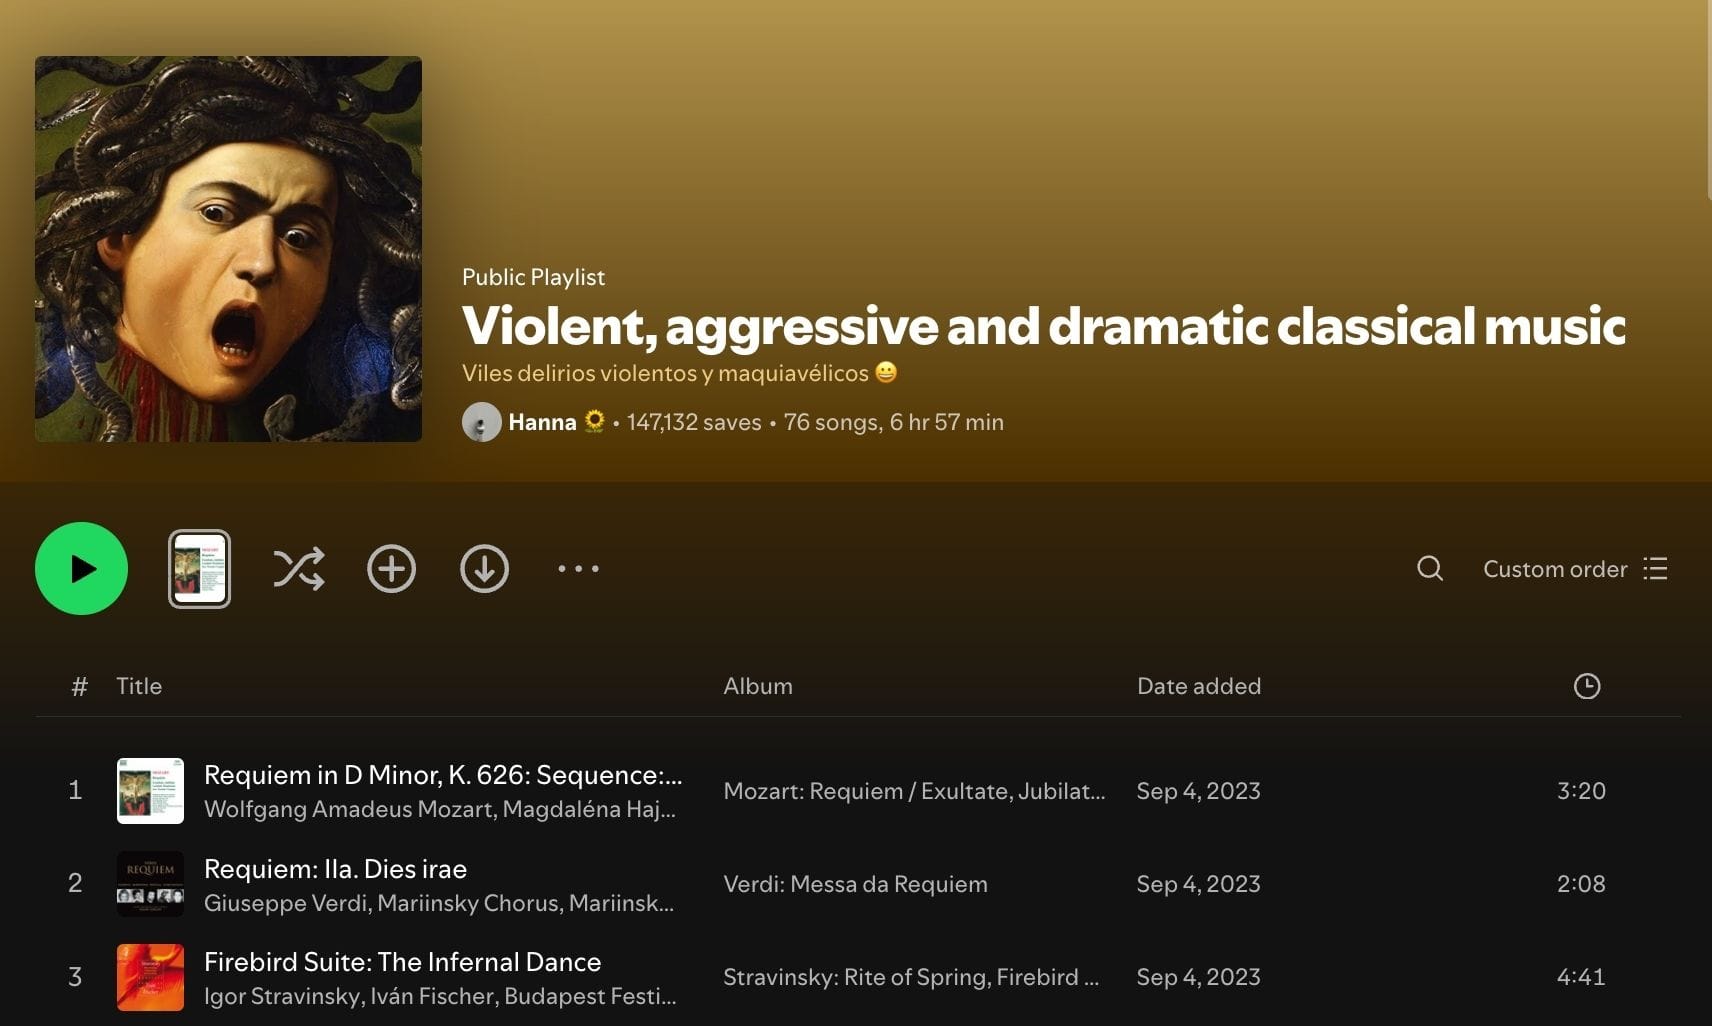This screenshot has width=1712, height=1026.
Task: Open Hanna's profile link
Action: tap(542, 422)
